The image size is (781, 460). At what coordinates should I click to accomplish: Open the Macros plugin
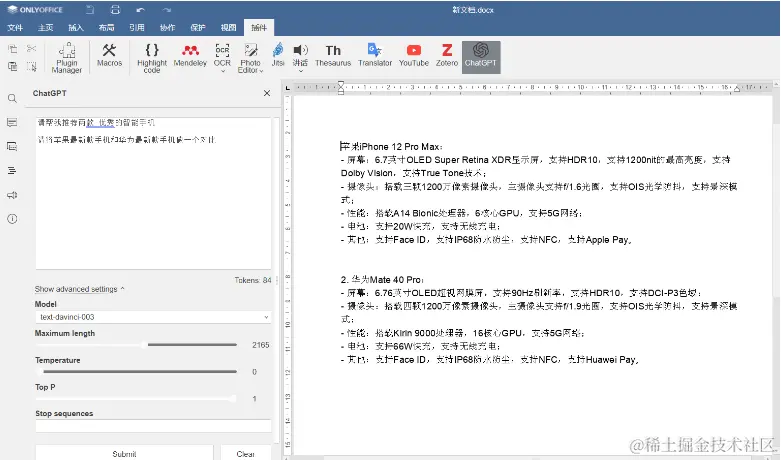tap(109, 55)
